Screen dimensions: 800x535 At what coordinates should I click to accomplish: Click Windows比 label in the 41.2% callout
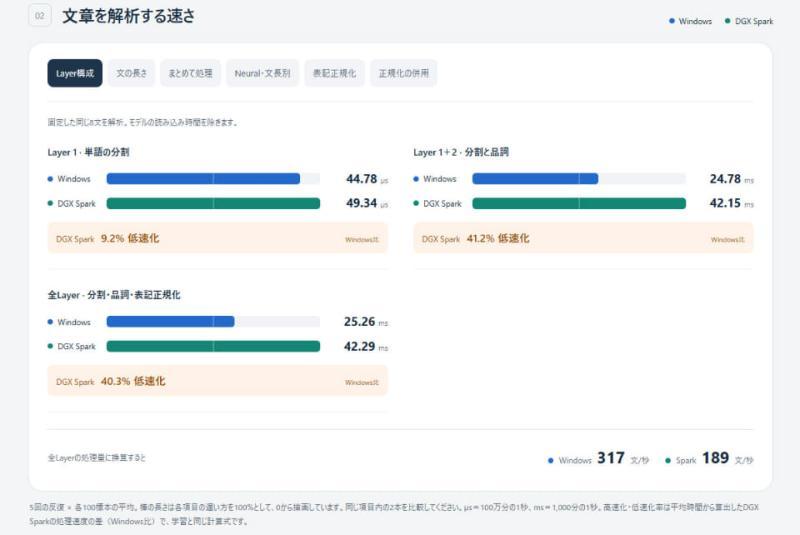(728, 240)
